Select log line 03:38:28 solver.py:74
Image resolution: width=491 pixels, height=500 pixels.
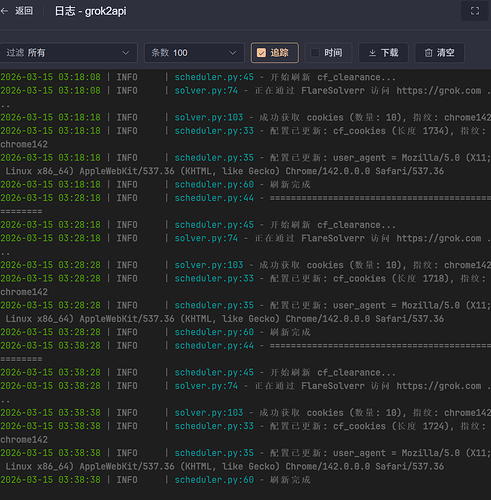(x=245, y=392)
